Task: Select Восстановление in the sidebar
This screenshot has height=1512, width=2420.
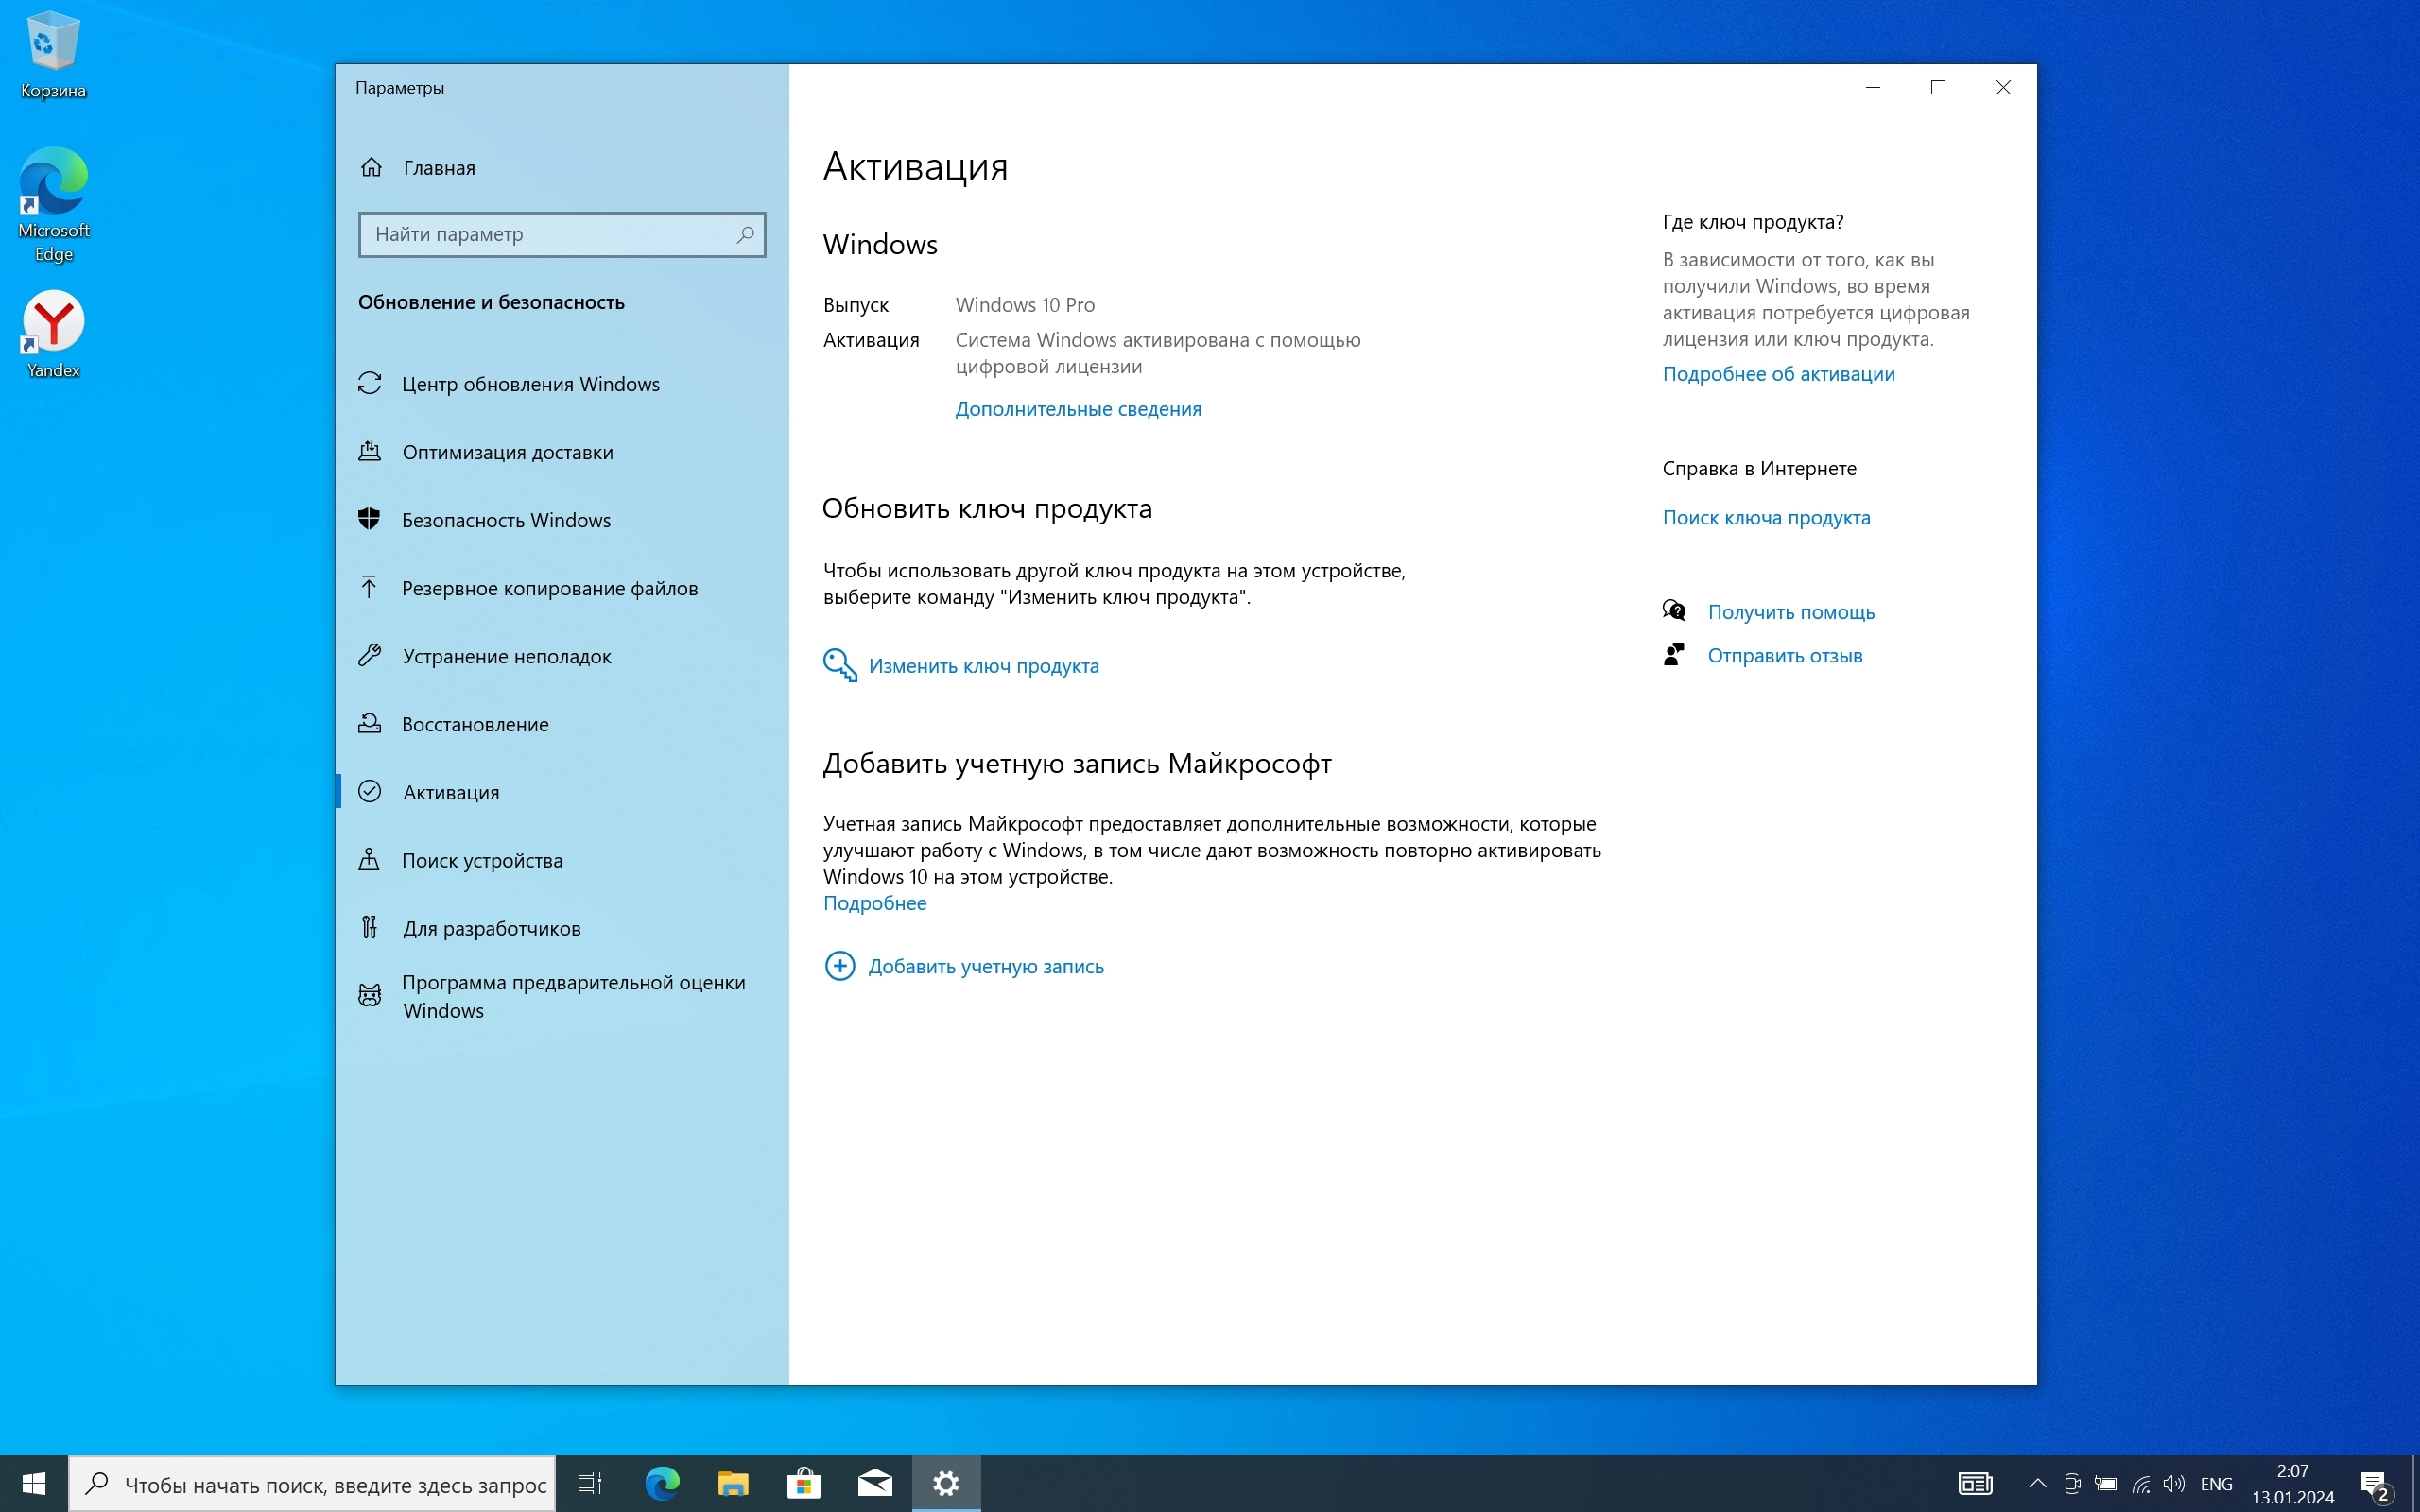Action: pyautogui.click(x=475, y=724)
